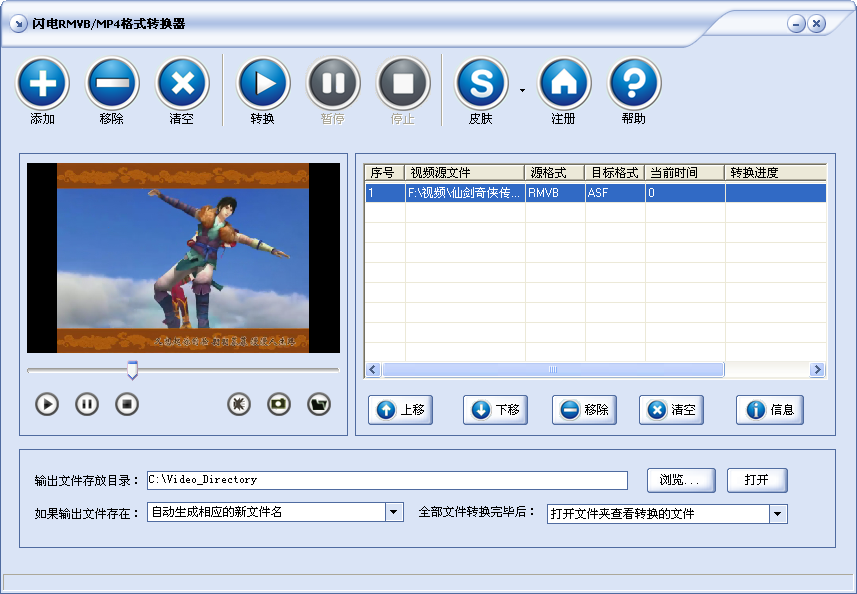
Task: Expand the skin dropdown arrow beside 皮肤
Action: 523,90
